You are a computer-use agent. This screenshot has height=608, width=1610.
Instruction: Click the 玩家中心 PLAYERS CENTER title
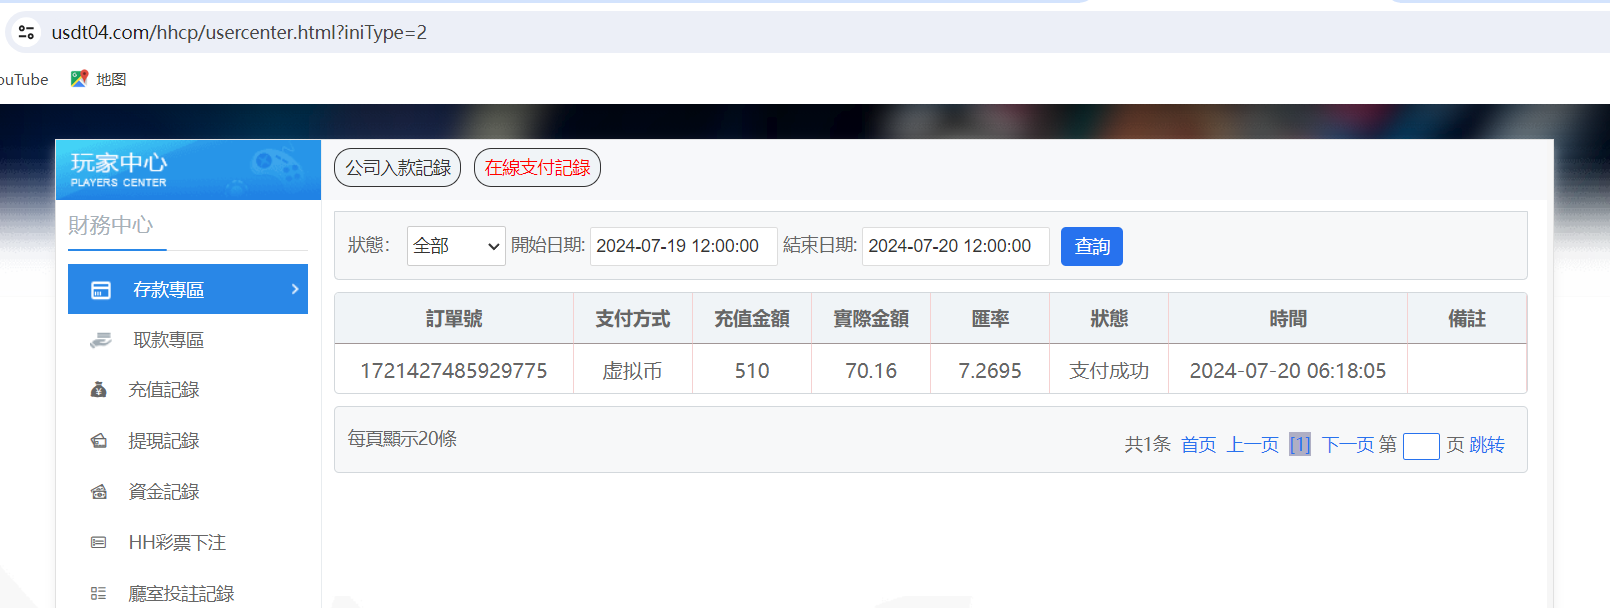click(x=119, y=169)
